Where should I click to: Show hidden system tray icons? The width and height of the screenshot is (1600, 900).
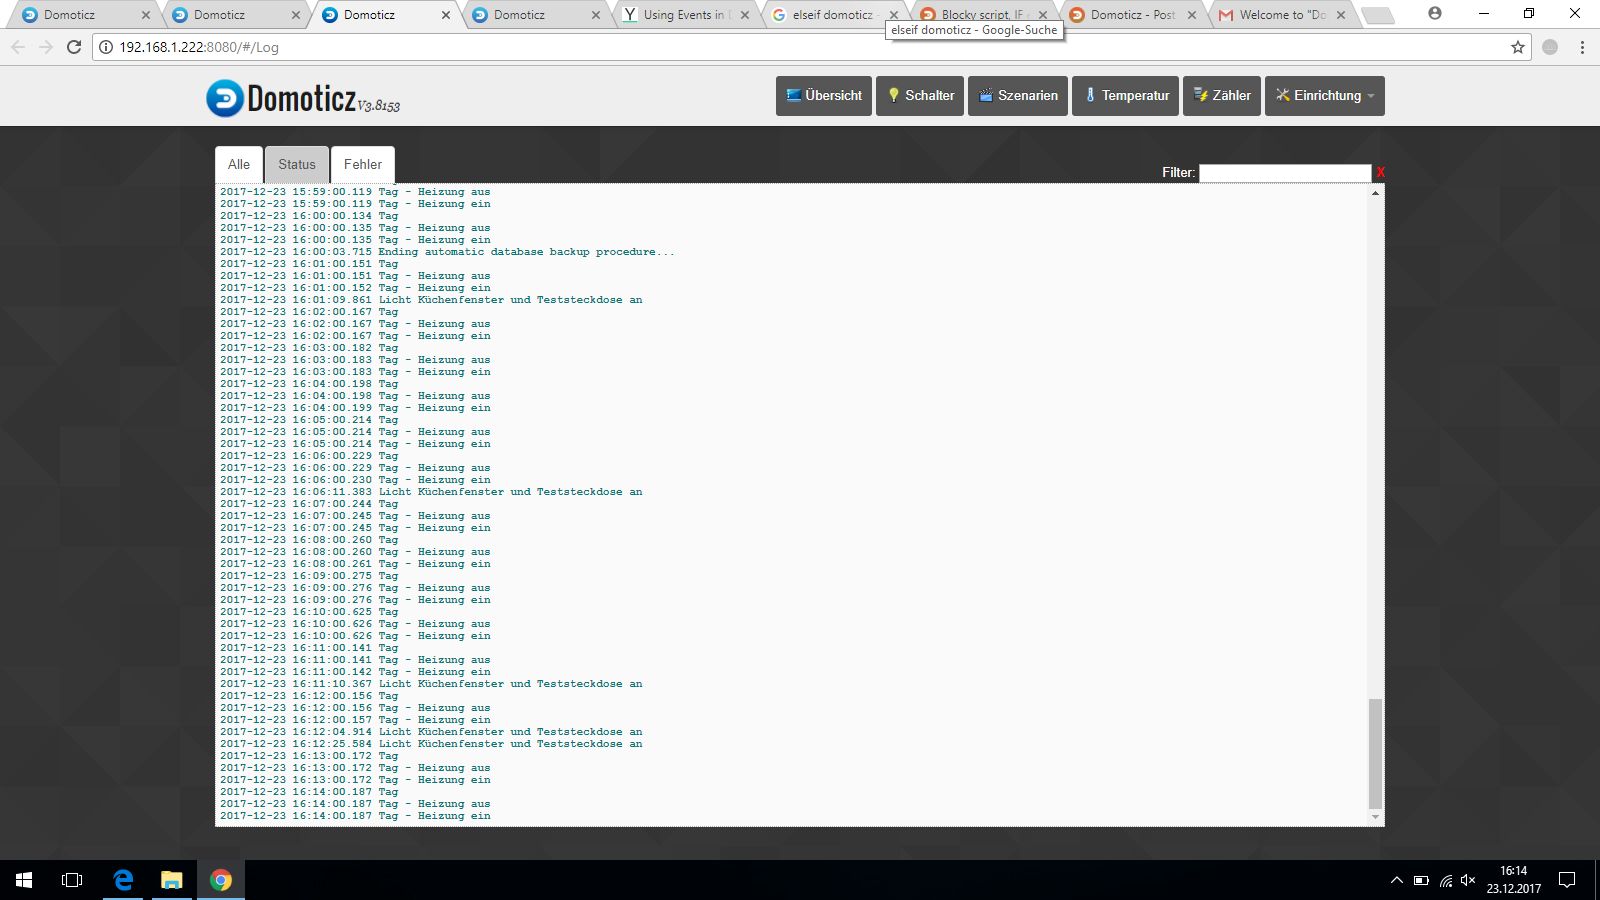pos(1396,880)
